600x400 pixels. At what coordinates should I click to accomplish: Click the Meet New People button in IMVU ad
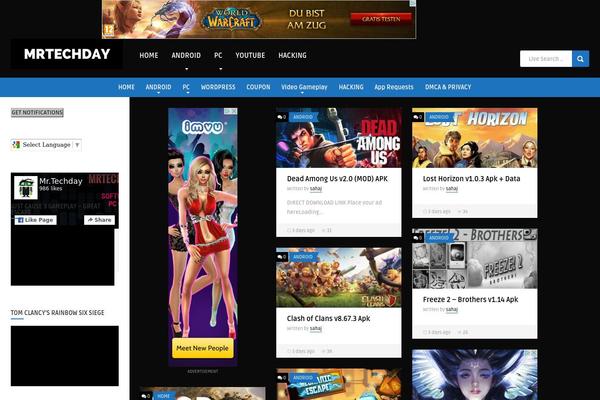tap(202, 348)
